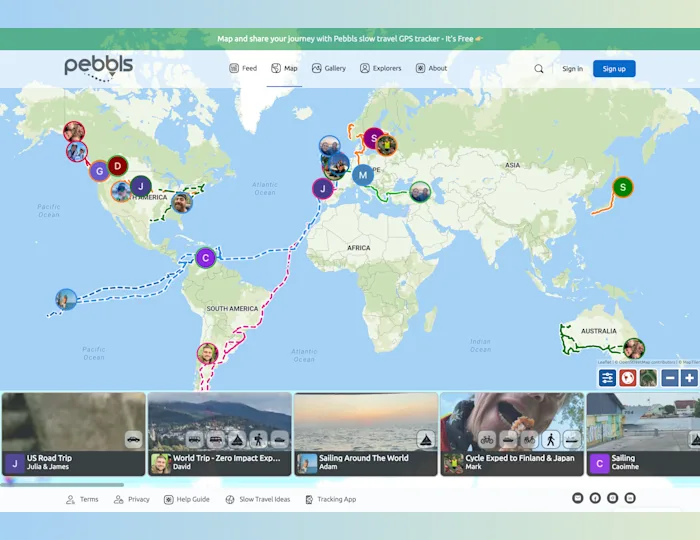The width and height of the screenshot is (700, 540).
Task: Go to the Explorers tab
Action: coord(381,68)
